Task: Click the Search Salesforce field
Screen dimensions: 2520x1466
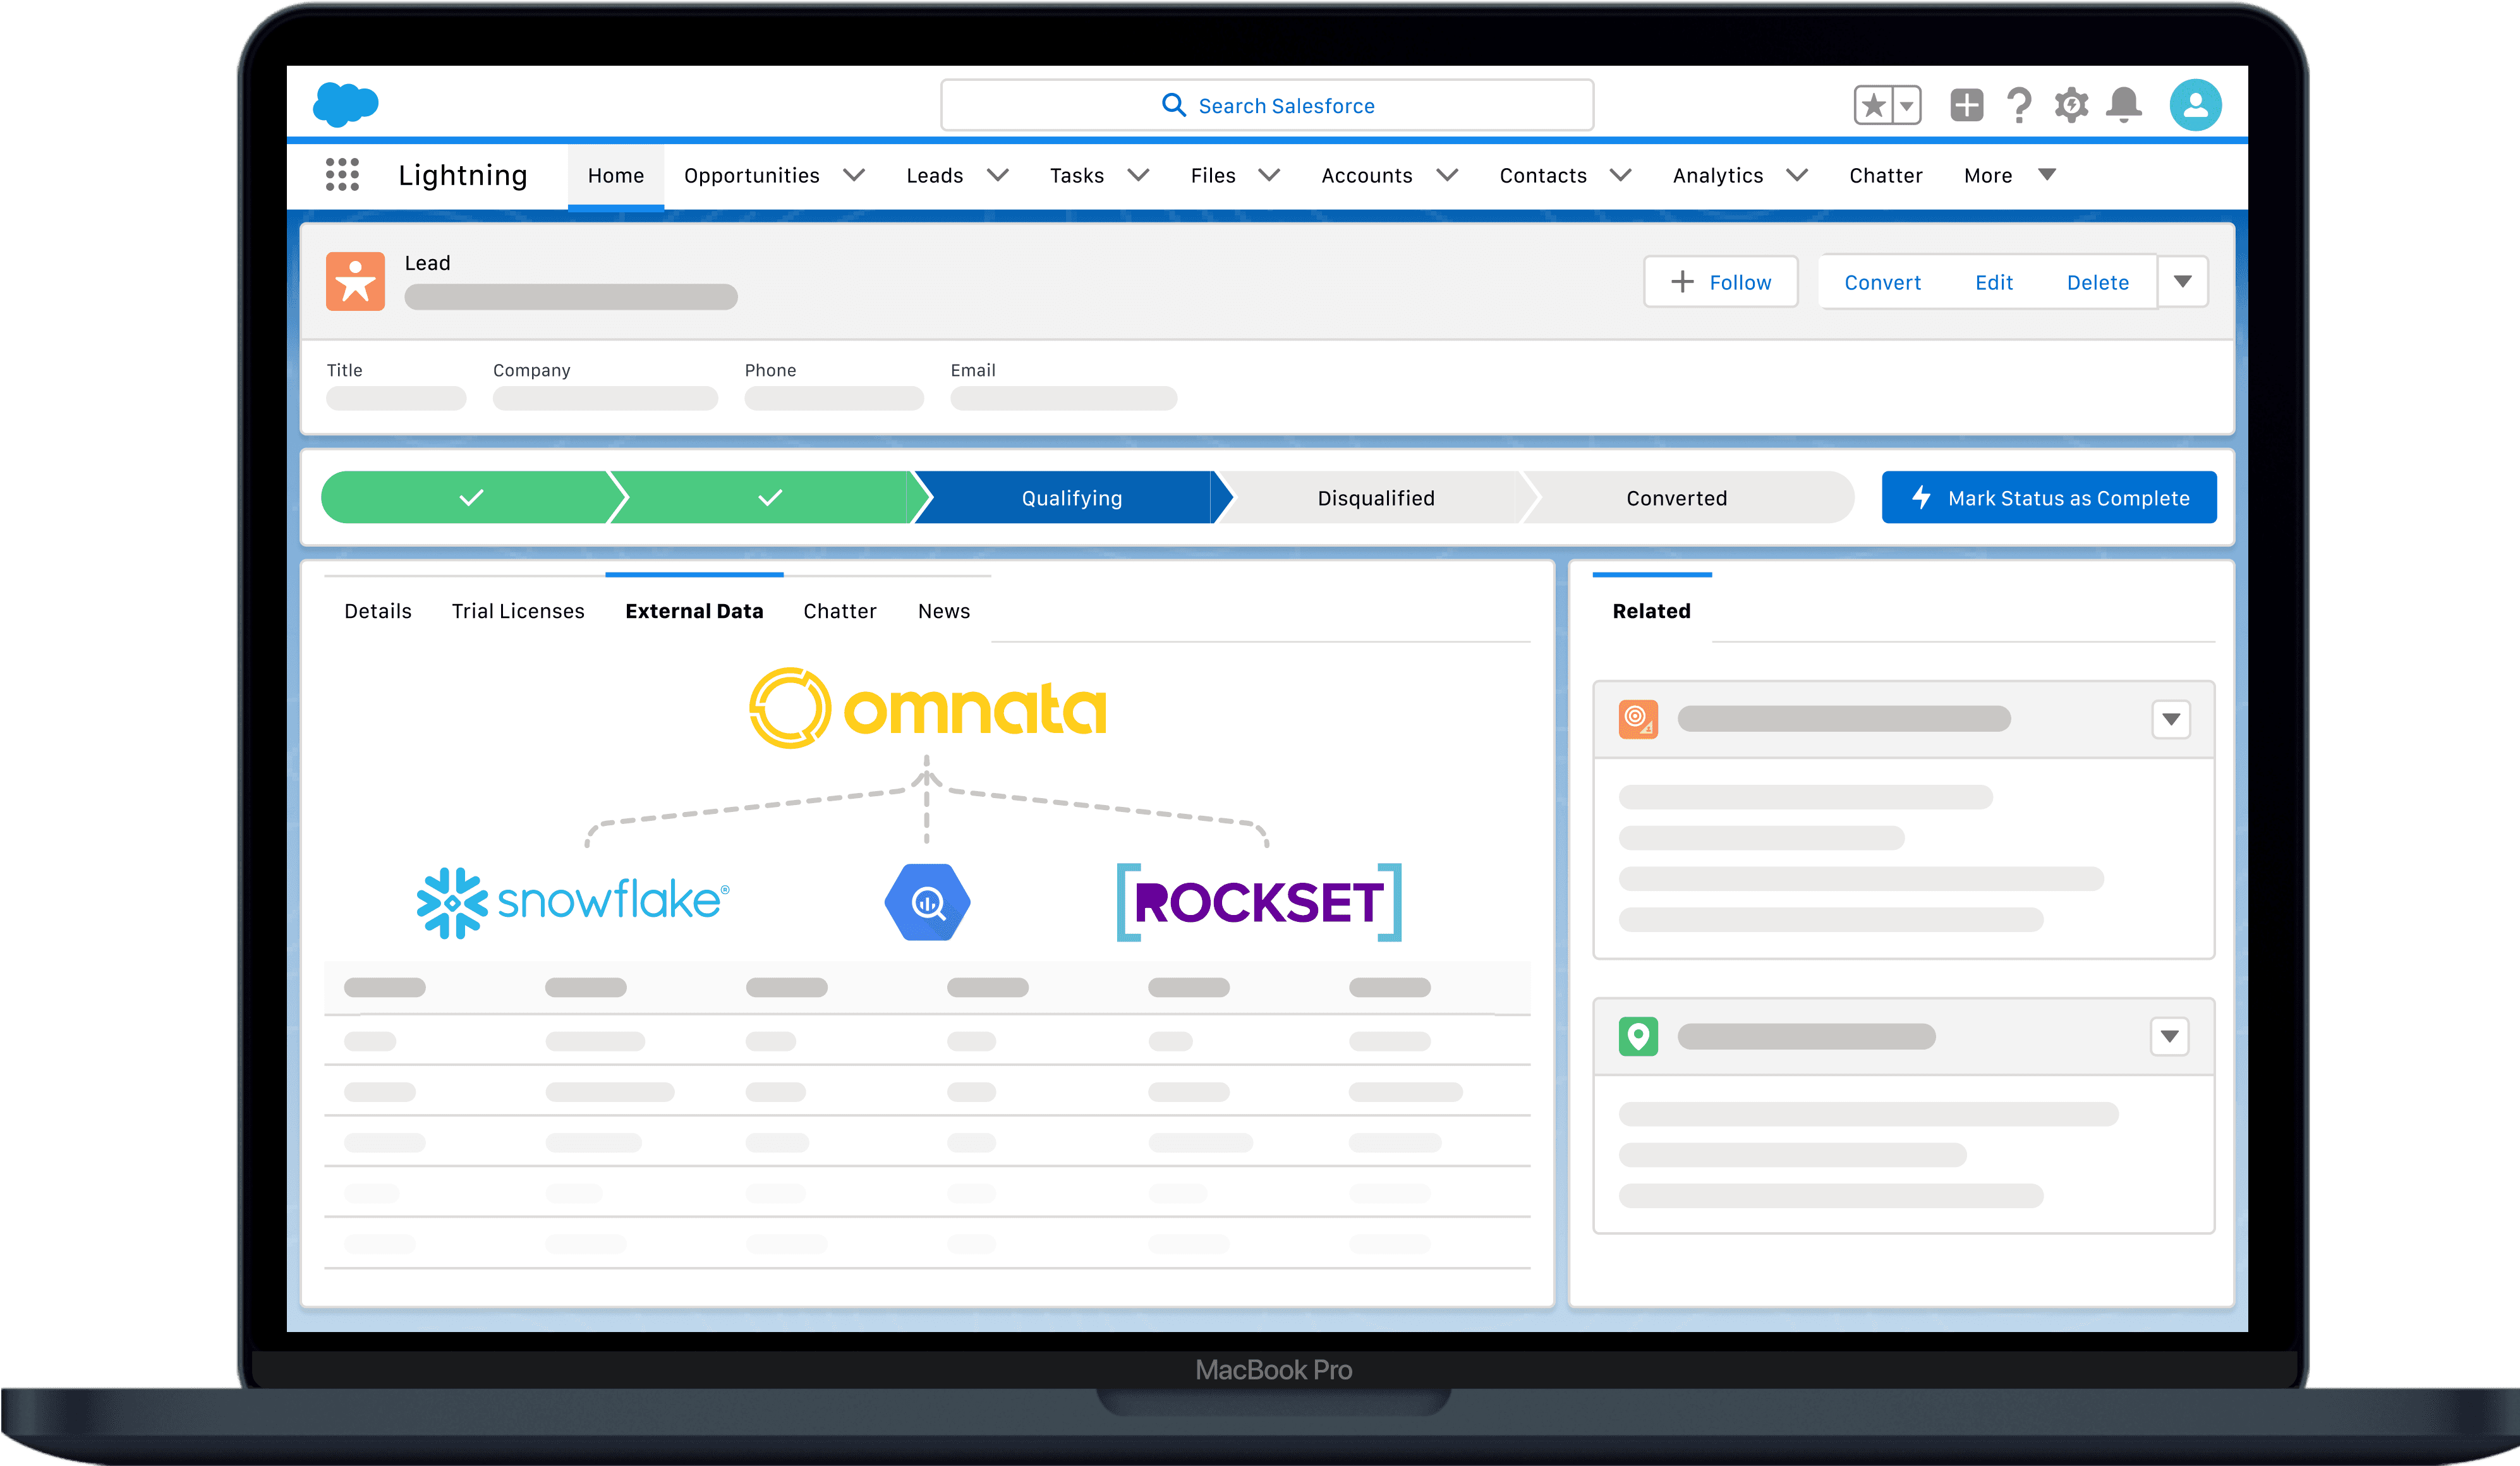Action: click(x=1266, y=105)
